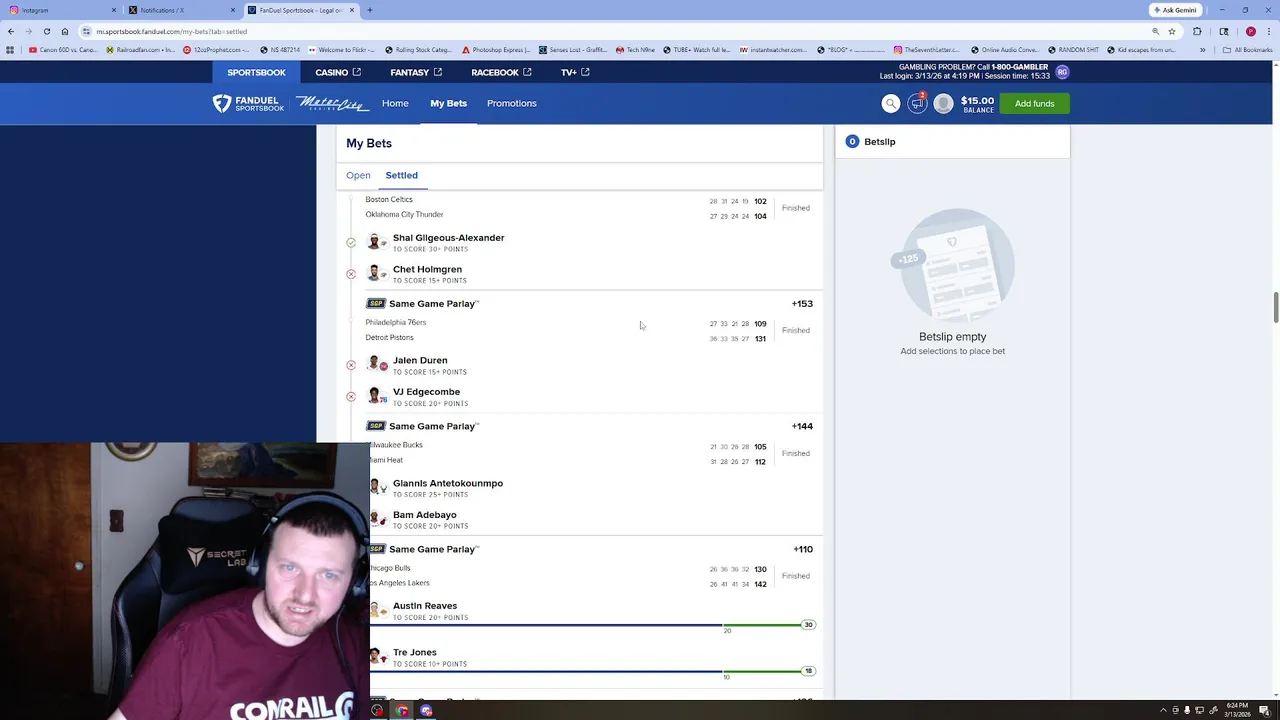This screenshot has width=1280, height=720.
Task: Open the CASINO external link
Action: (x=338, y=72)
